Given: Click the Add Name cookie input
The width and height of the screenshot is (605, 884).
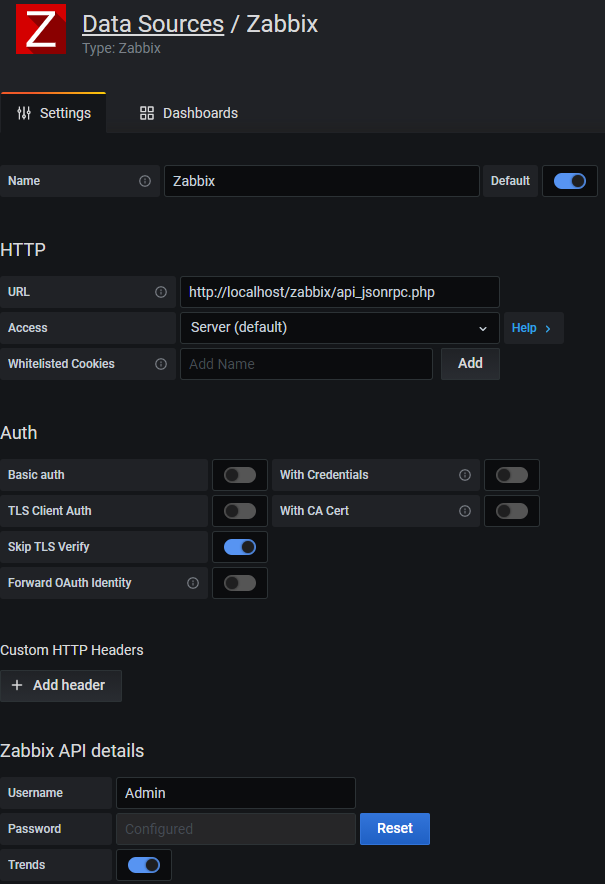Looking at the screenshot, I should coord(306,364).
